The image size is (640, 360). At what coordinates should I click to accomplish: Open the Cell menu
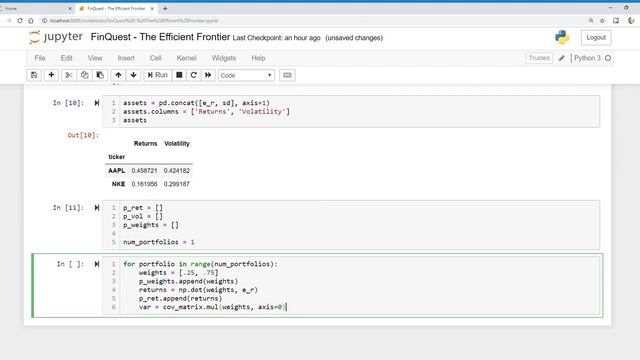click(x=156, y=58)
